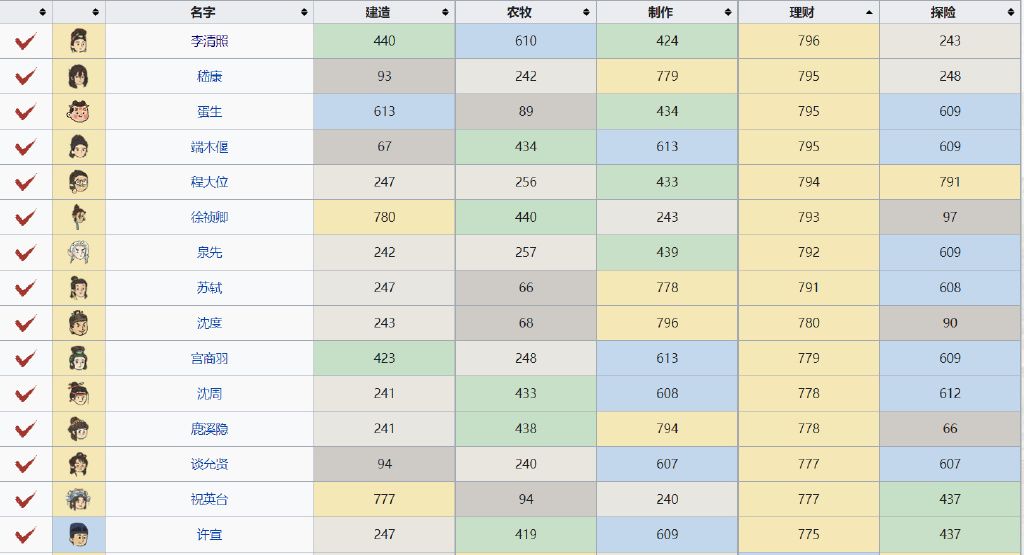Click the sort arrows on 农牧 column
Image resolution: width=1024 pixels, height=555 pixels.
[587, 12]
